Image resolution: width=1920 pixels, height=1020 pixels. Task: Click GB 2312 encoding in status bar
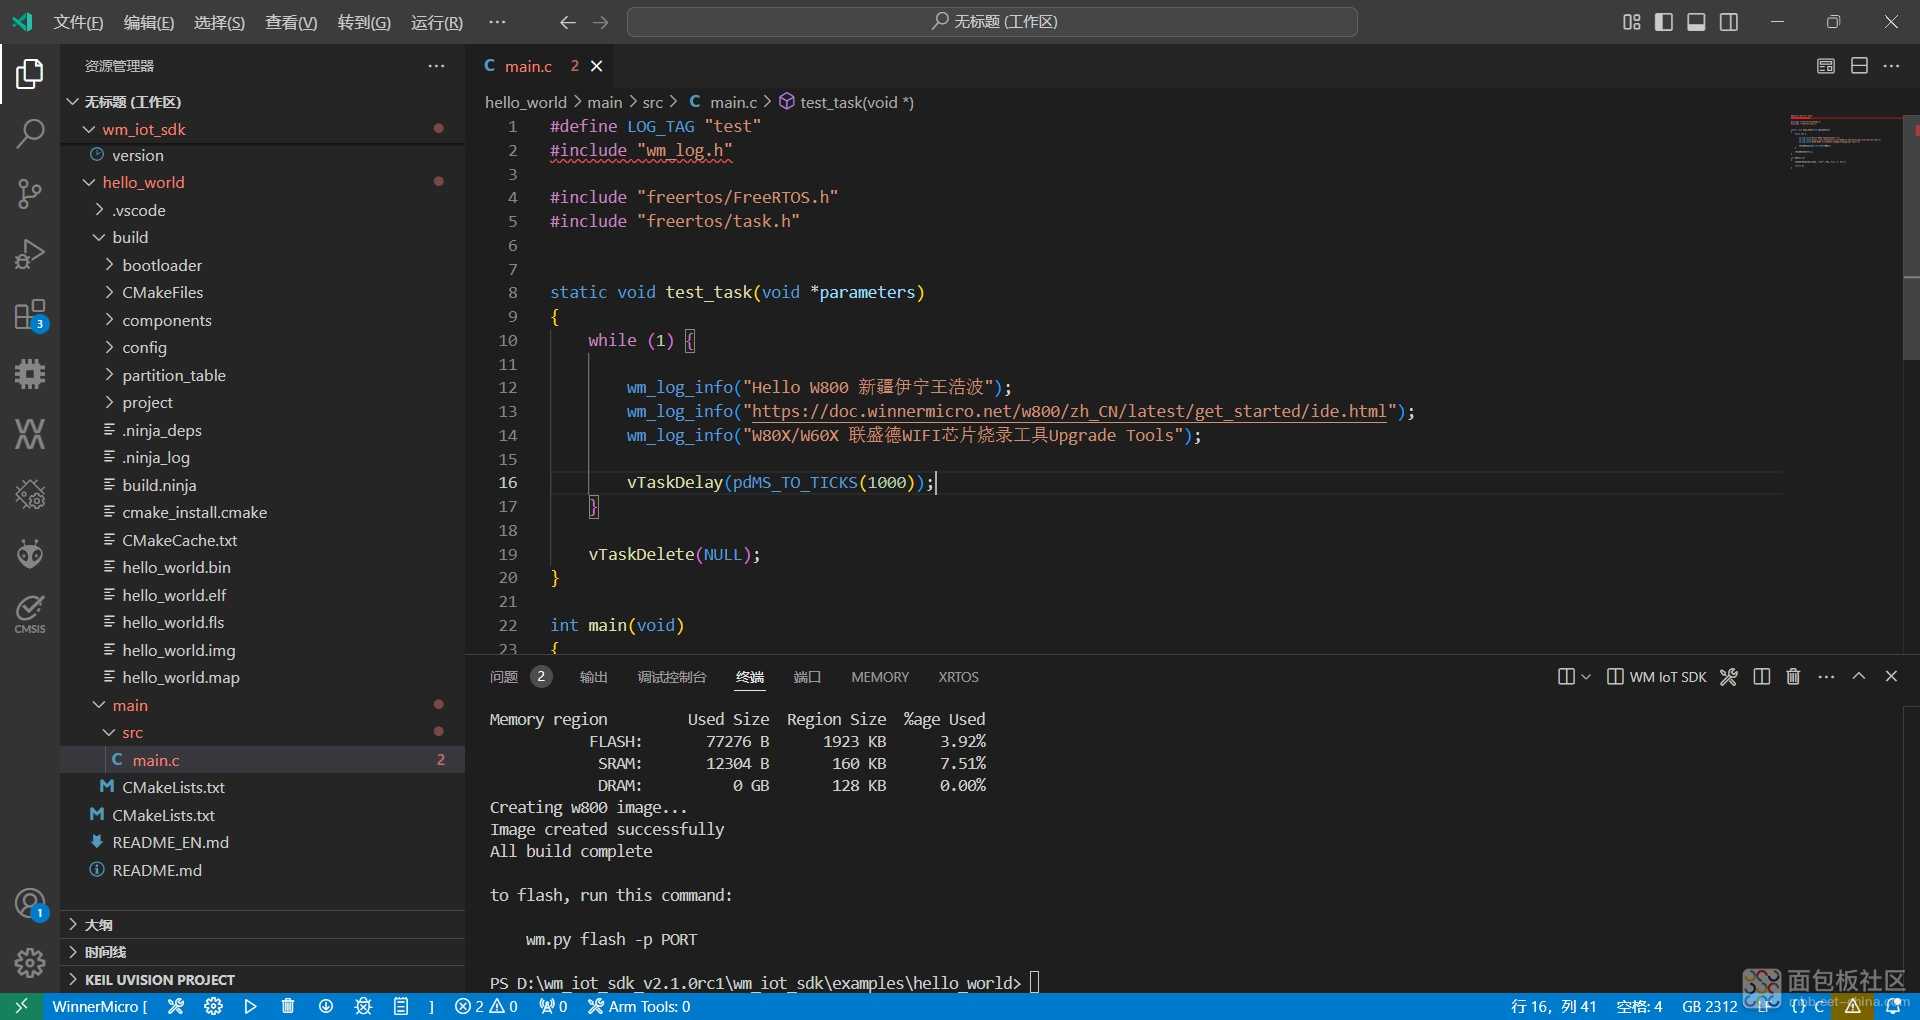click(x=1709, y=1006)
